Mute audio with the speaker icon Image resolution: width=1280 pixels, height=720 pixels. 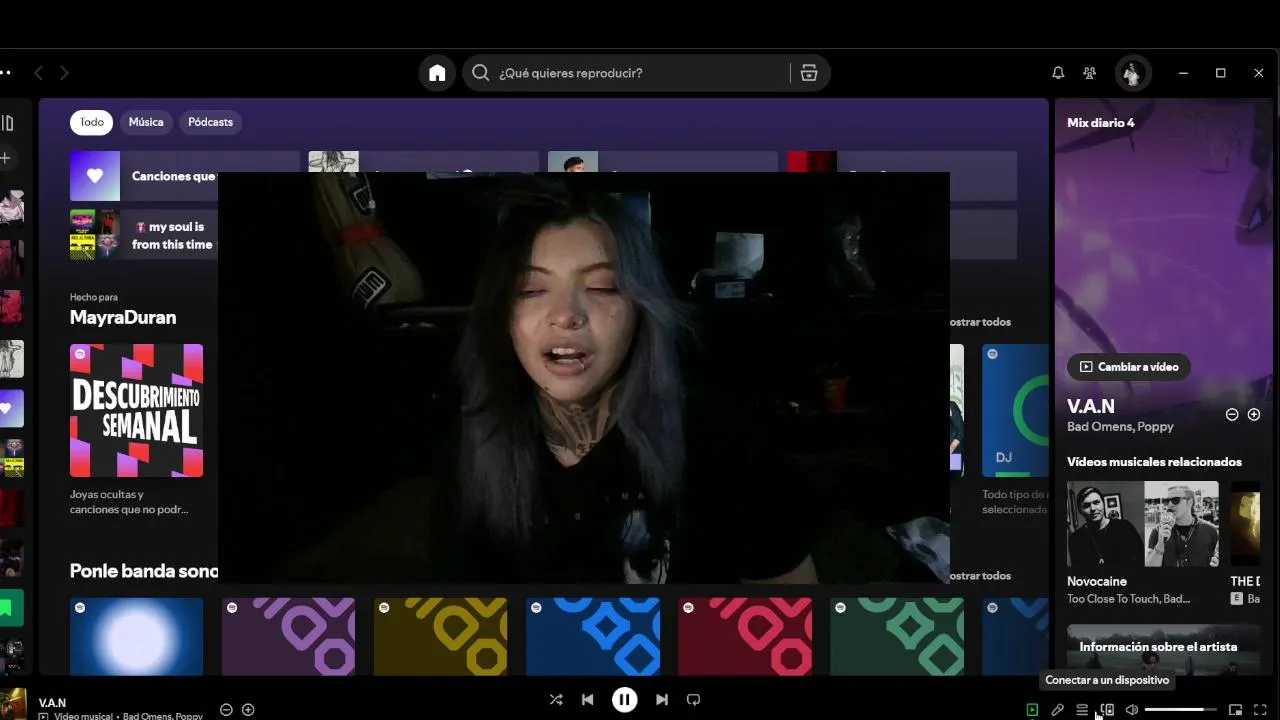pyautogui.click(x=1132, y=710)
